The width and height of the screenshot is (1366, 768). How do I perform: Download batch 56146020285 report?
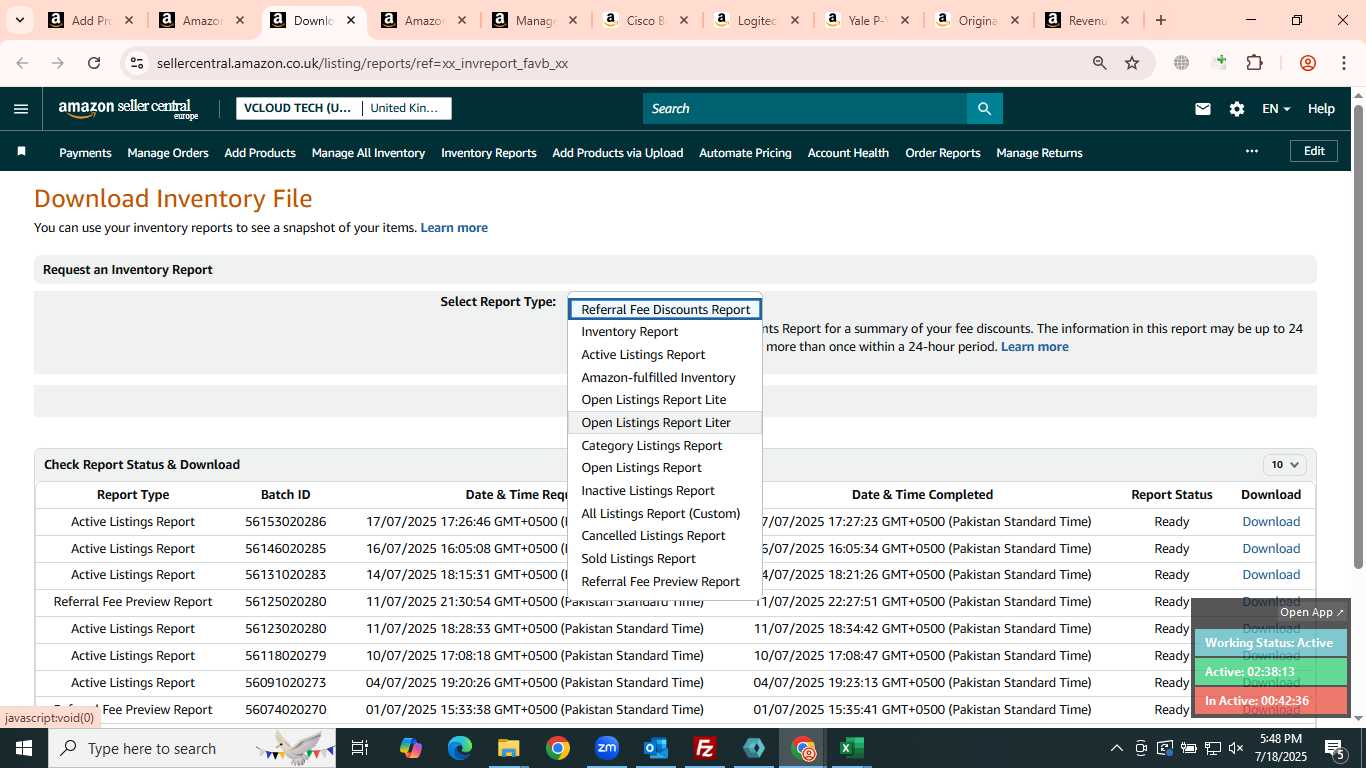1271,549
